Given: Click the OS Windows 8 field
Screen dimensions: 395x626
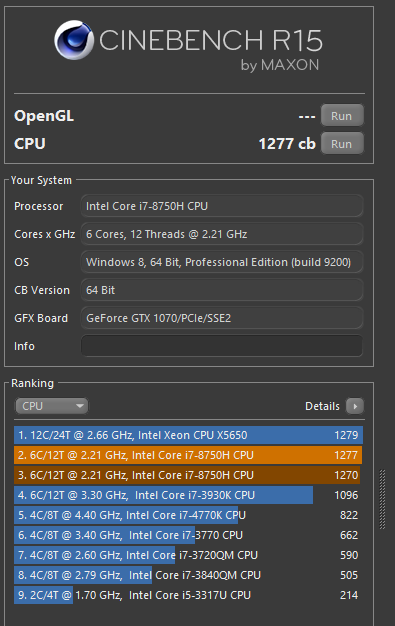Looking at the screenshot, I should pyautogui.click(x=222, y=262).
